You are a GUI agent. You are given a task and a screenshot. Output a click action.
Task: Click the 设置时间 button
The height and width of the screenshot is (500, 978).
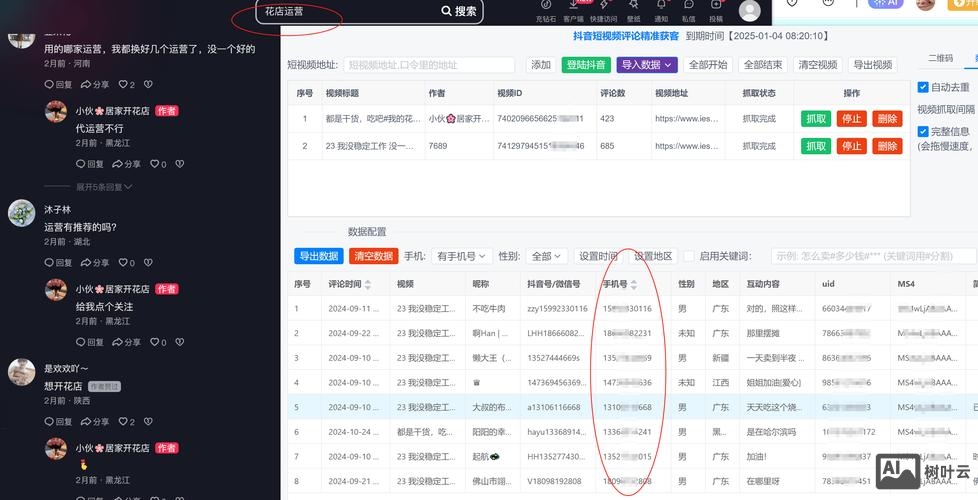(598, 256)
